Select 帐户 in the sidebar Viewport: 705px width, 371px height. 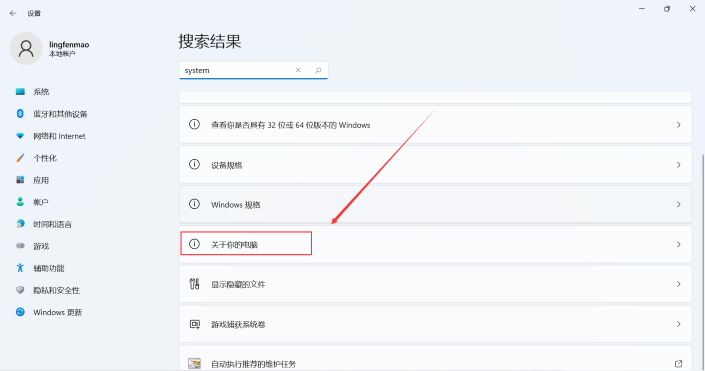(x=41, y=202)
